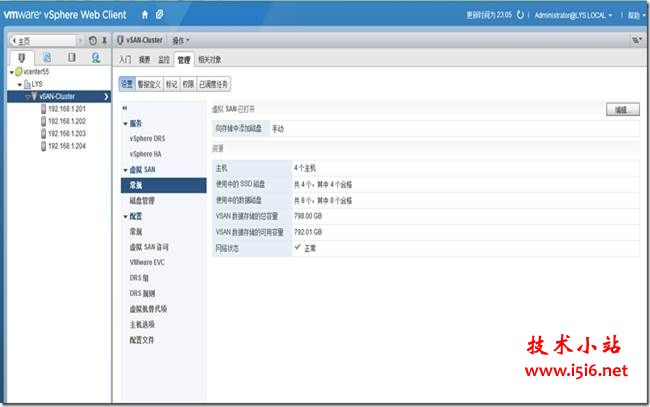650x407 pixels.
Task: Open DRS 组 settings
Action: (x=139, y=278)
